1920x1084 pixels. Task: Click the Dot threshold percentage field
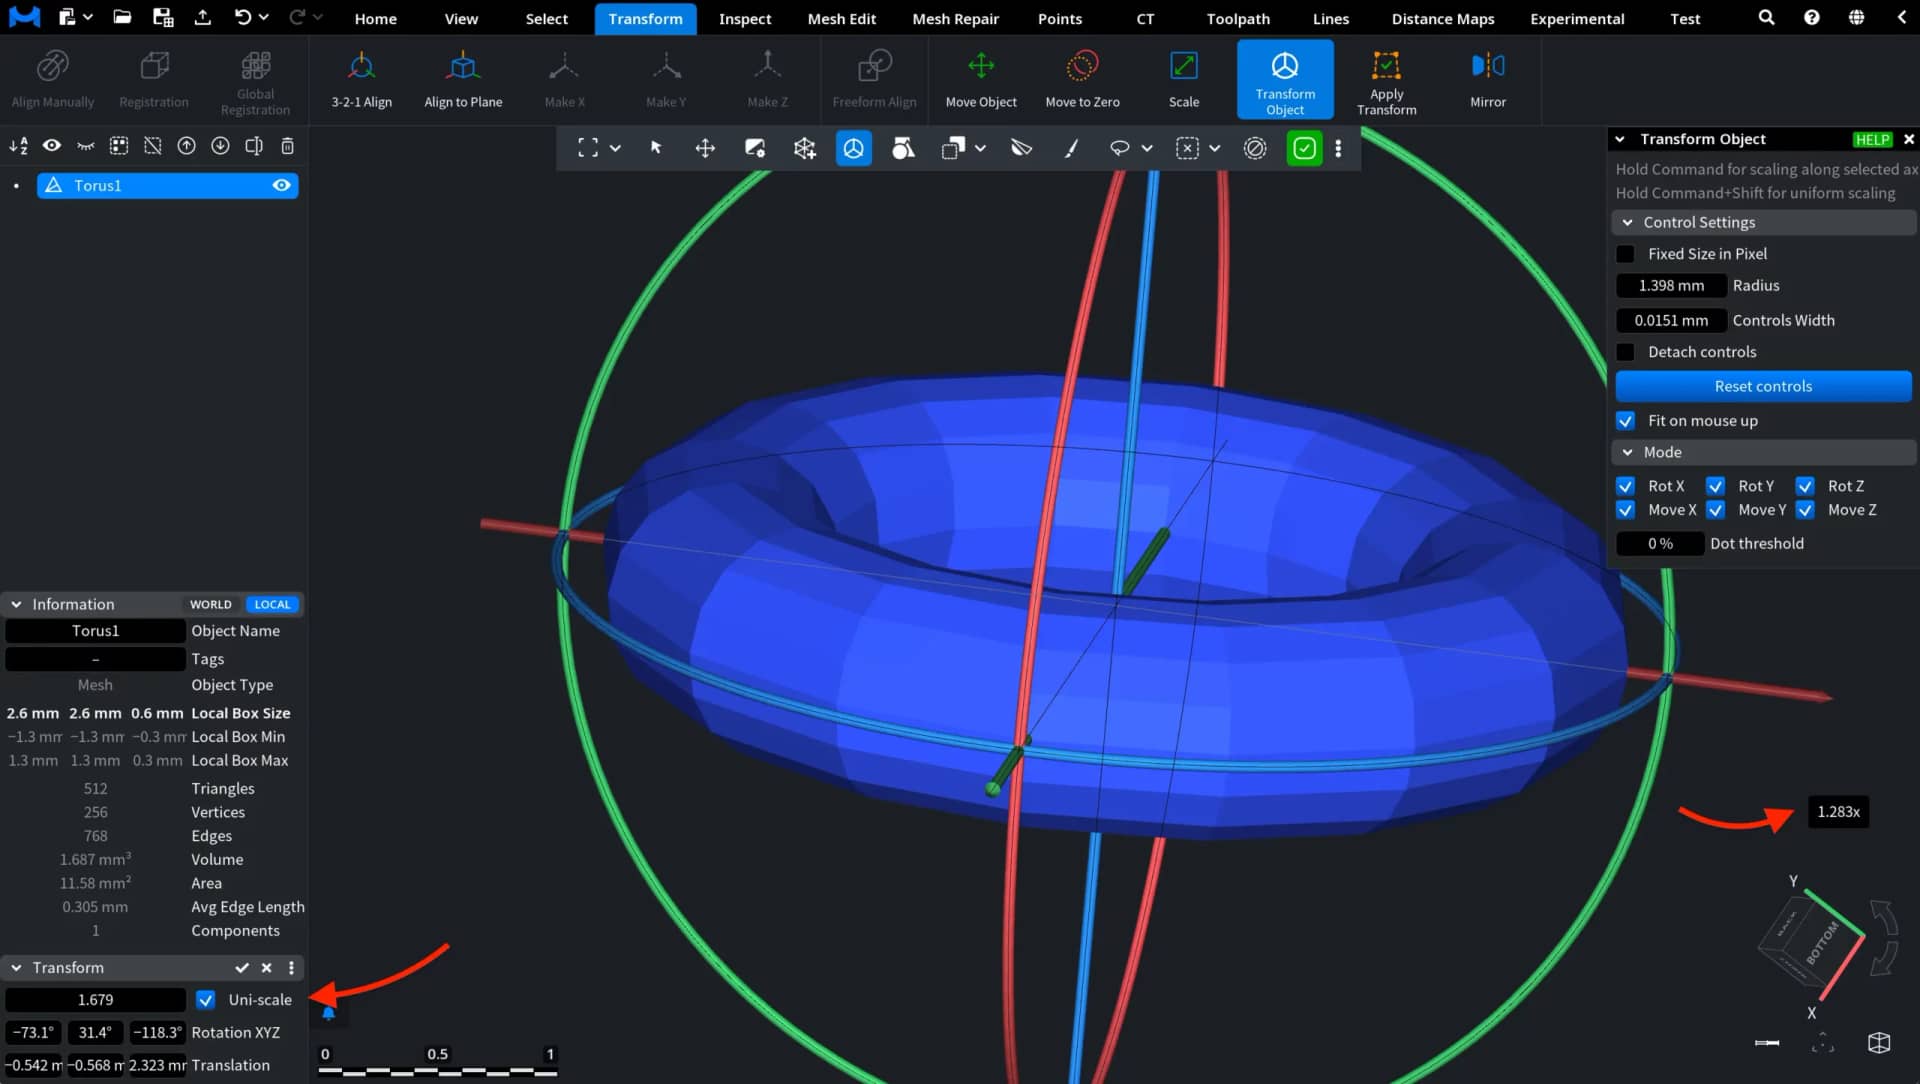(x=1660, y=543)
